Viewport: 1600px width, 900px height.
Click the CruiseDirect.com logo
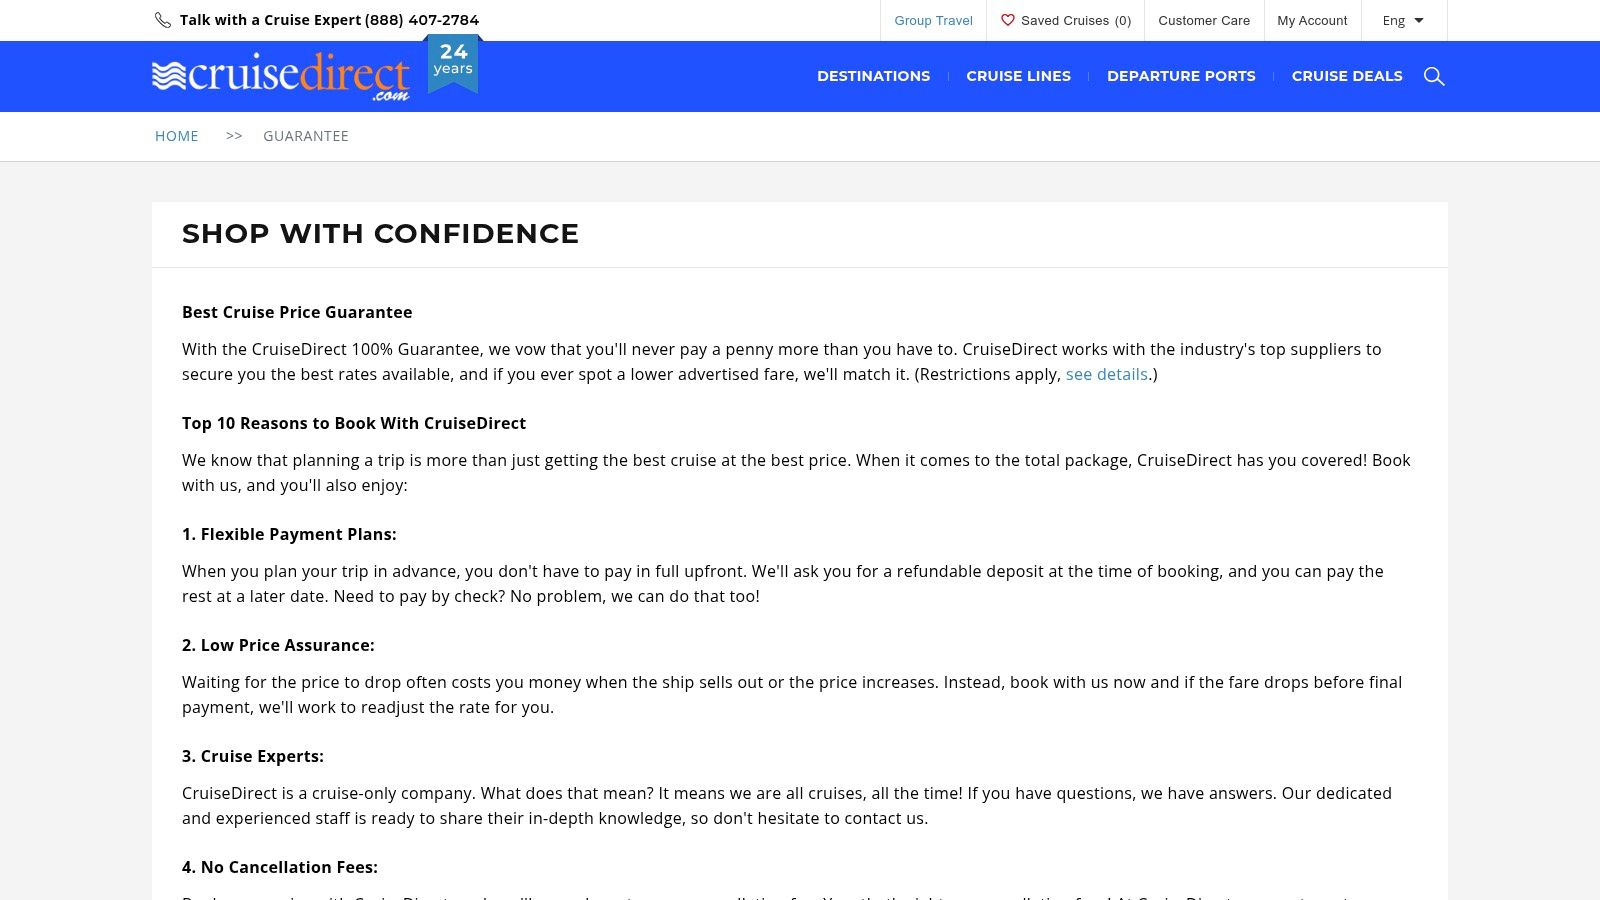pyautogui.click(x=281, y=76)
